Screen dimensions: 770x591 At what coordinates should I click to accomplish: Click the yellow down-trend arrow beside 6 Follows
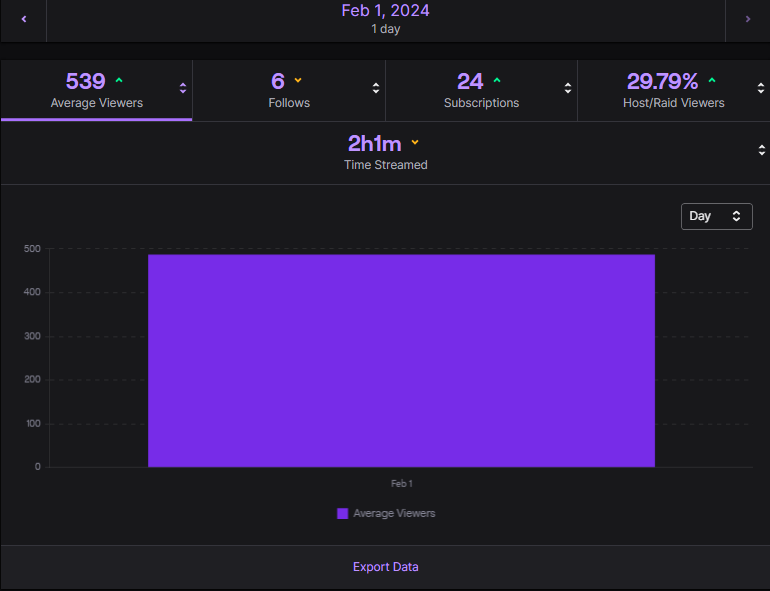click(298, 80)
